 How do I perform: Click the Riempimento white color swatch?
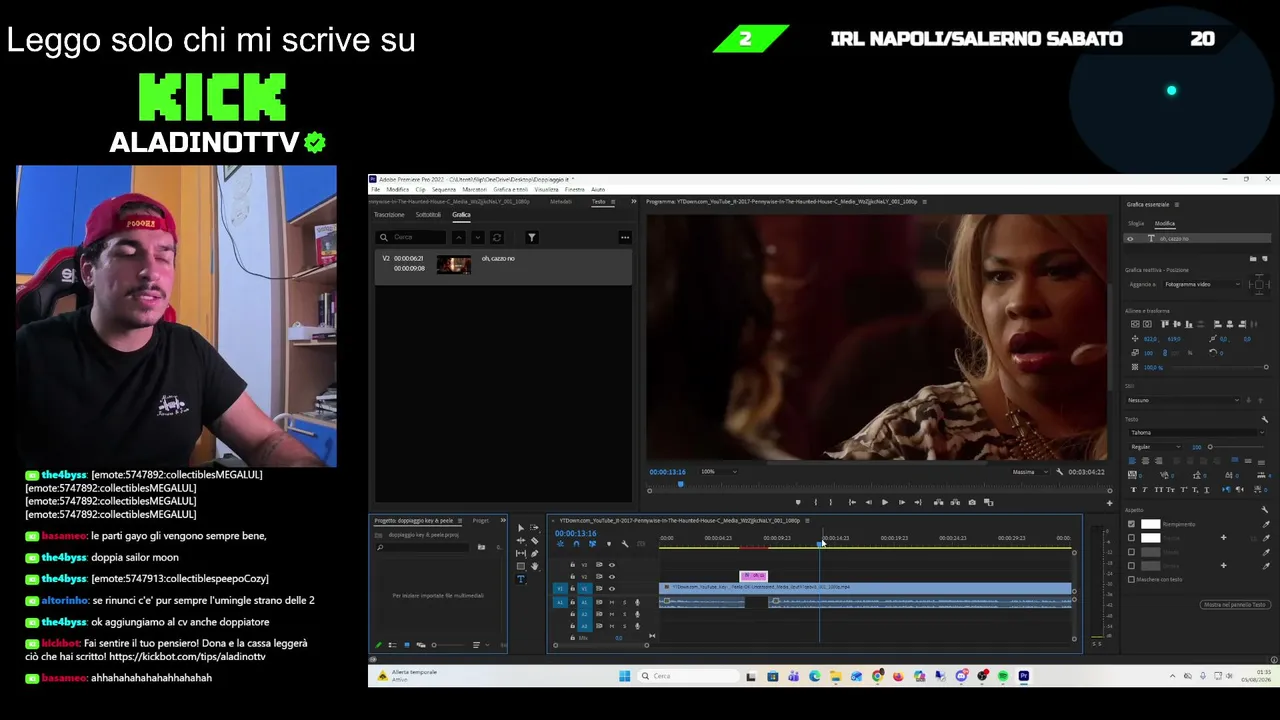[x=1151, y=524]
